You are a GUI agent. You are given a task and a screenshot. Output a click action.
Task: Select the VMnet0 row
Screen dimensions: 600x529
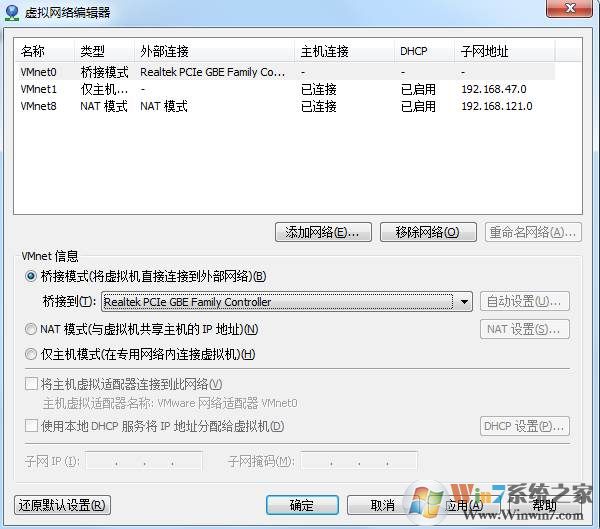click(x=285, y=72)
